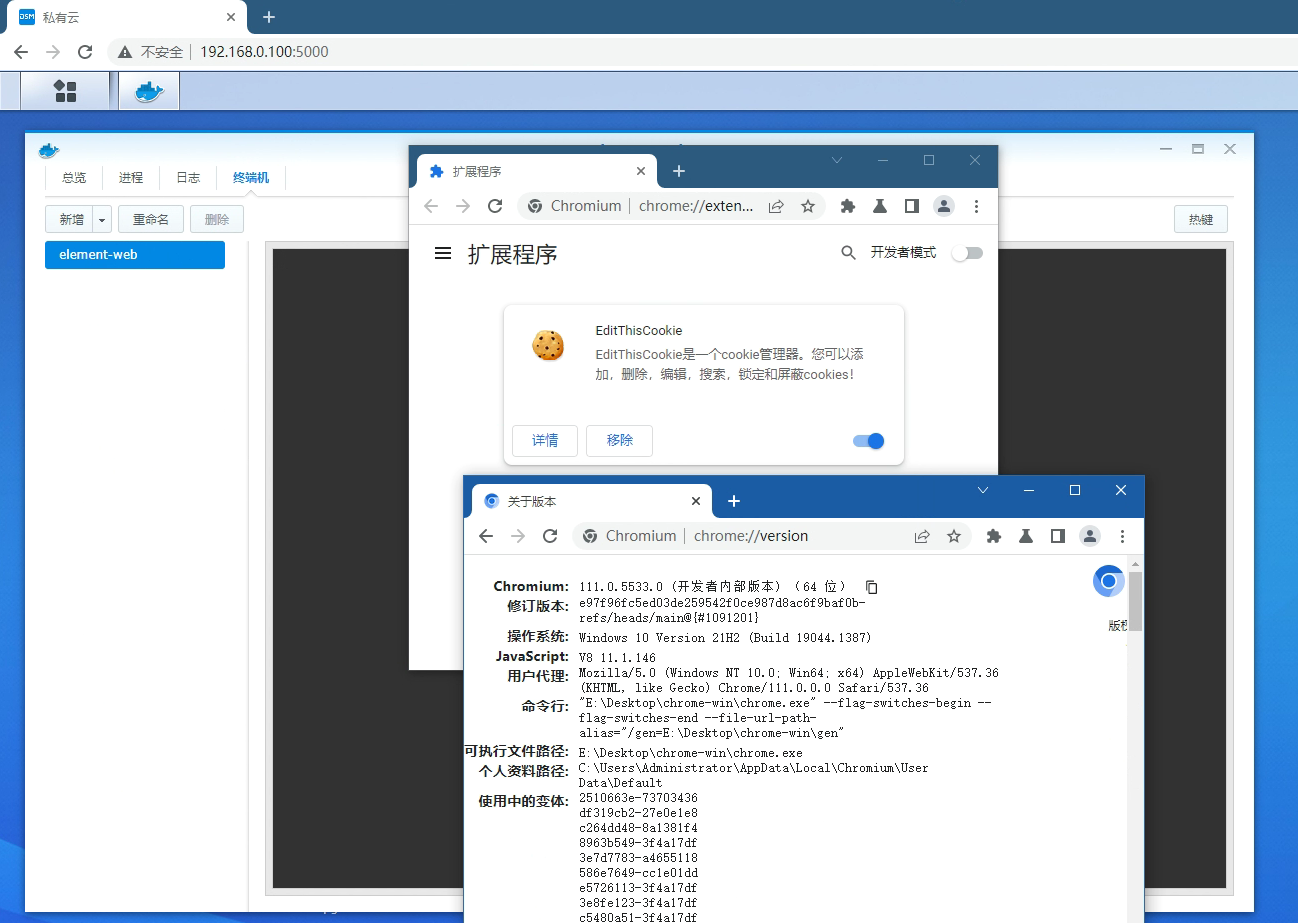This screenshot has height=923, width=1298.
Task: Click the EditThisCookie cookie icon
Action: coord(548,345)
